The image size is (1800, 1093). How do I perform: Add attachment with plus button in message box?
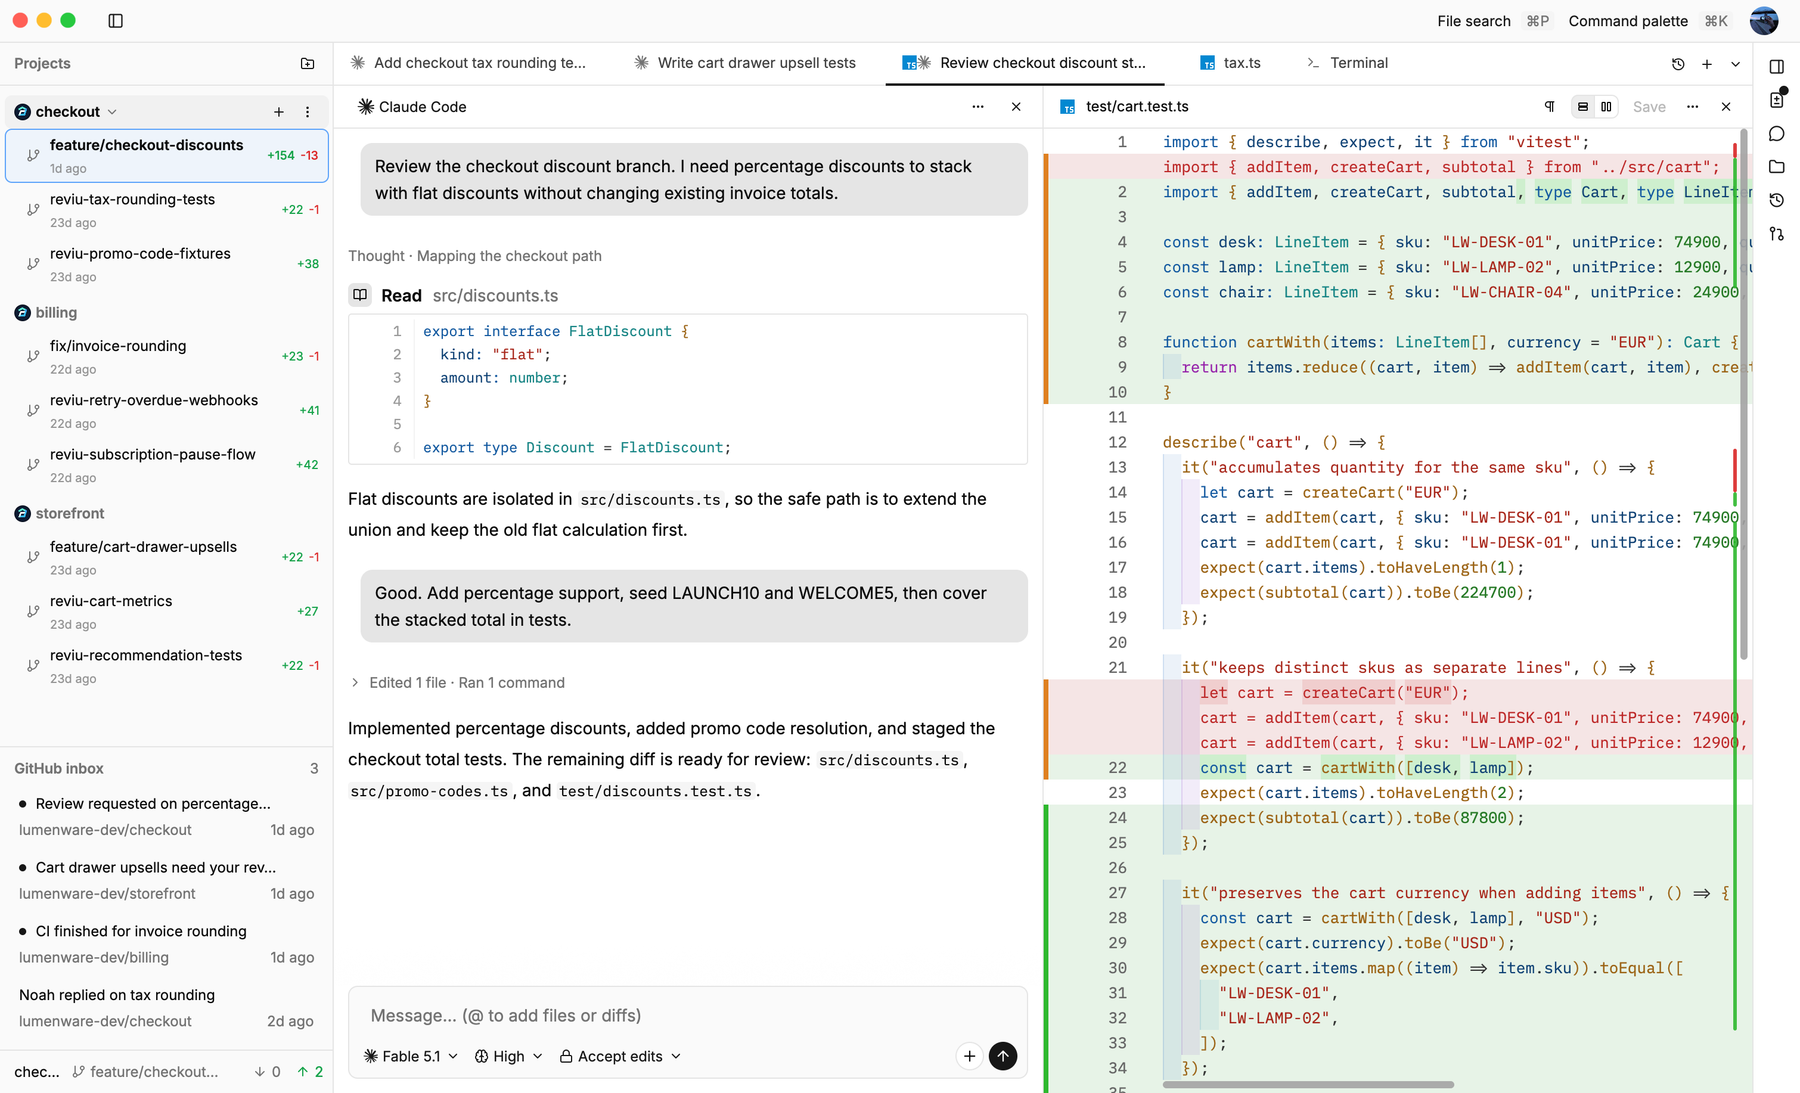point(969,1056)
